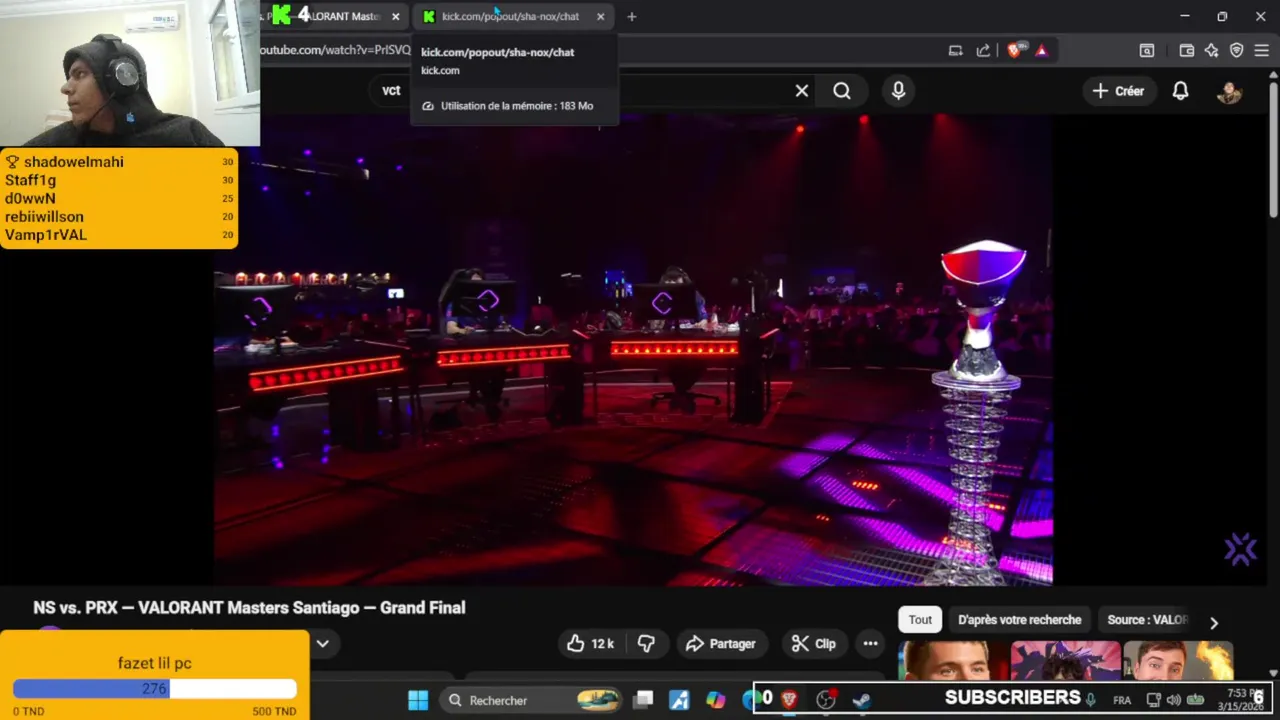Close the VALORANT Masters YouTube tab
Screen dimensions: 1280x720
(x=395, y=16)
